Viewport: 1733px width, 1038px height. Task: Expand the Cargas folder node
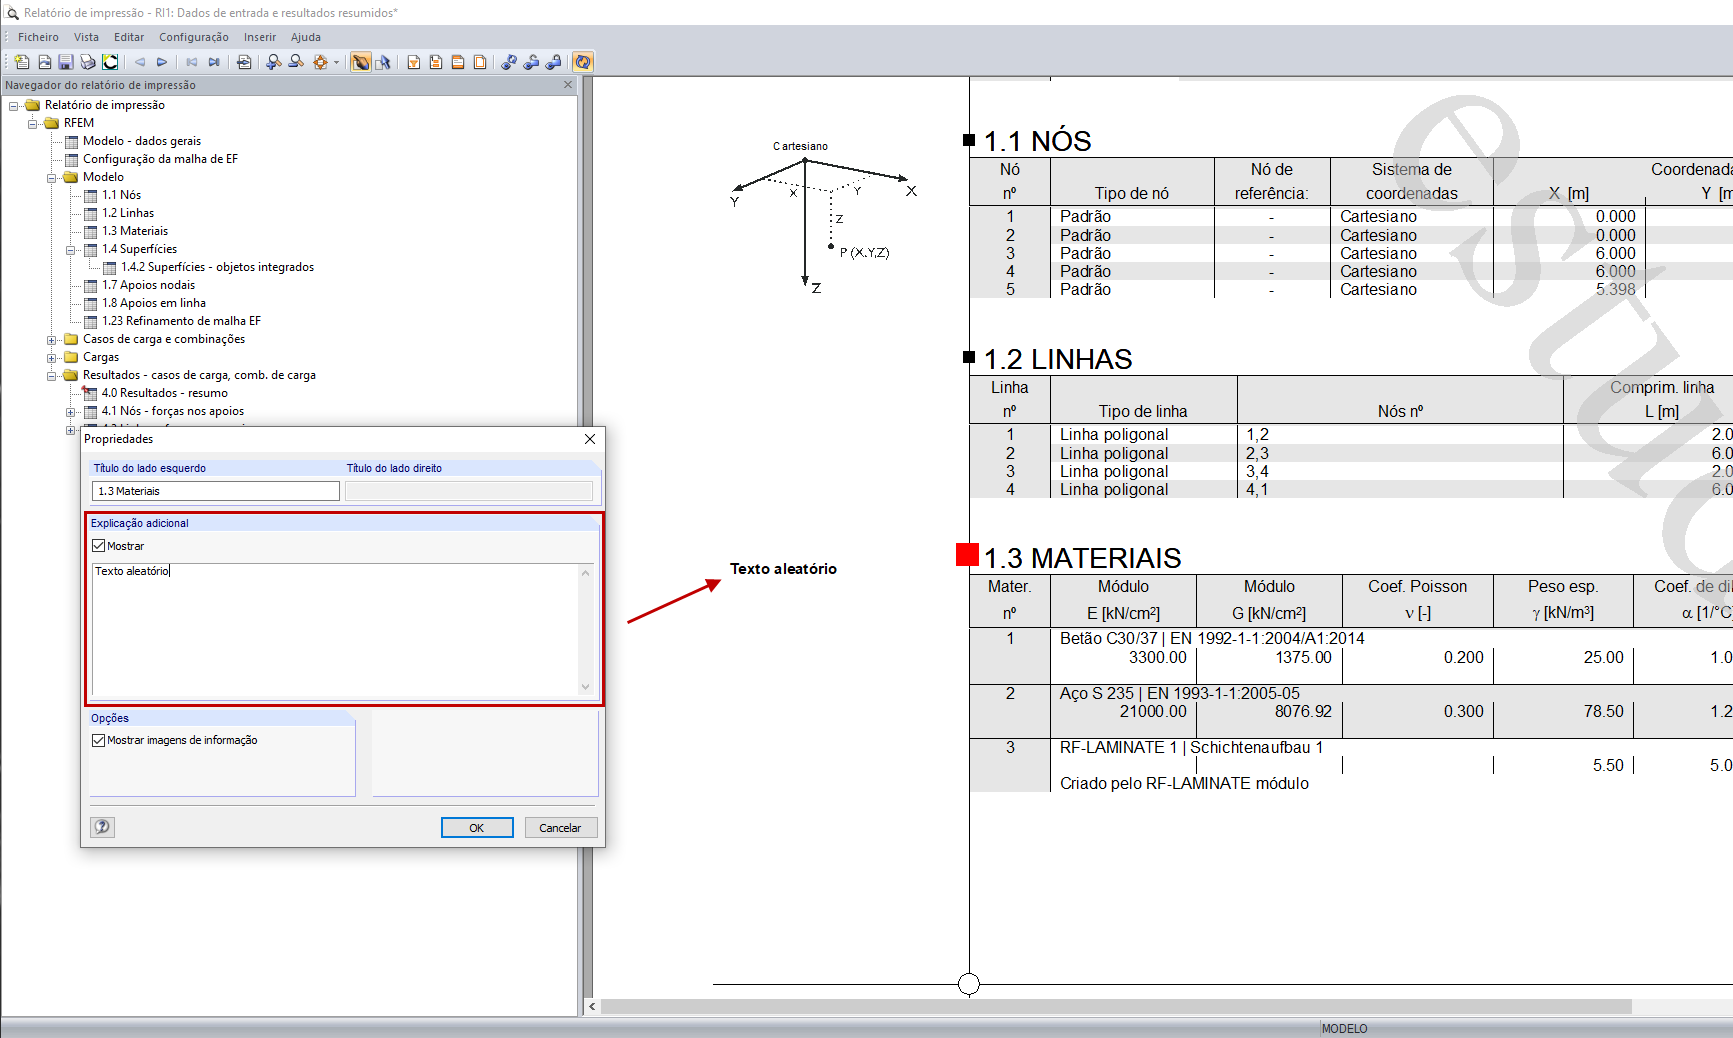pos(52,358)
